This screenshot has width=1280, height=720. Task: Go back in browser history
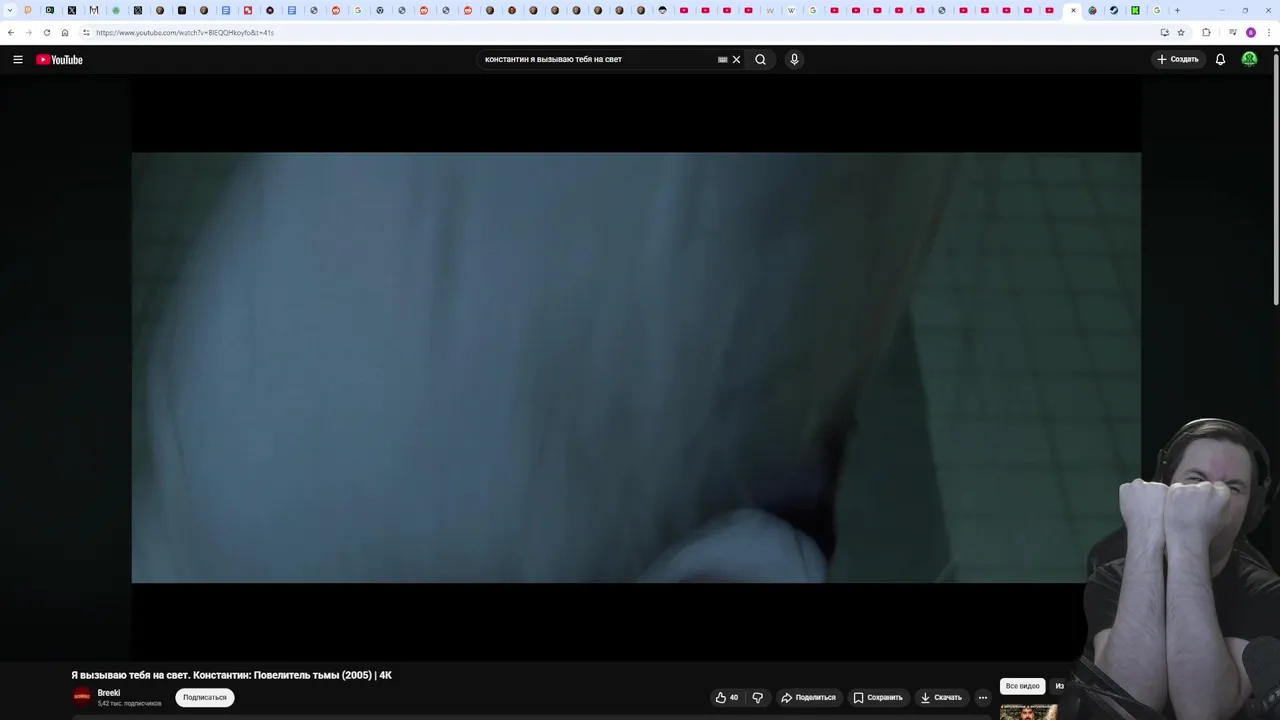[11, 33]
